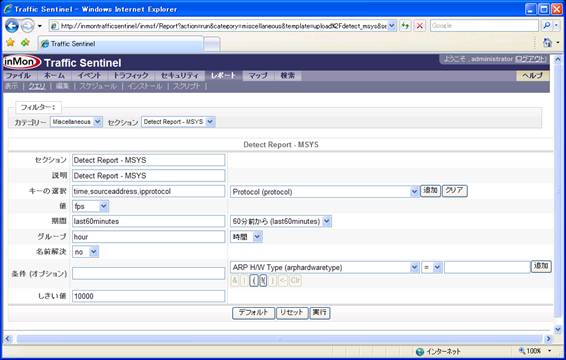Click the ( open parenthesis button
Viewport: 566px width, 360px height.
click(254, 281)
